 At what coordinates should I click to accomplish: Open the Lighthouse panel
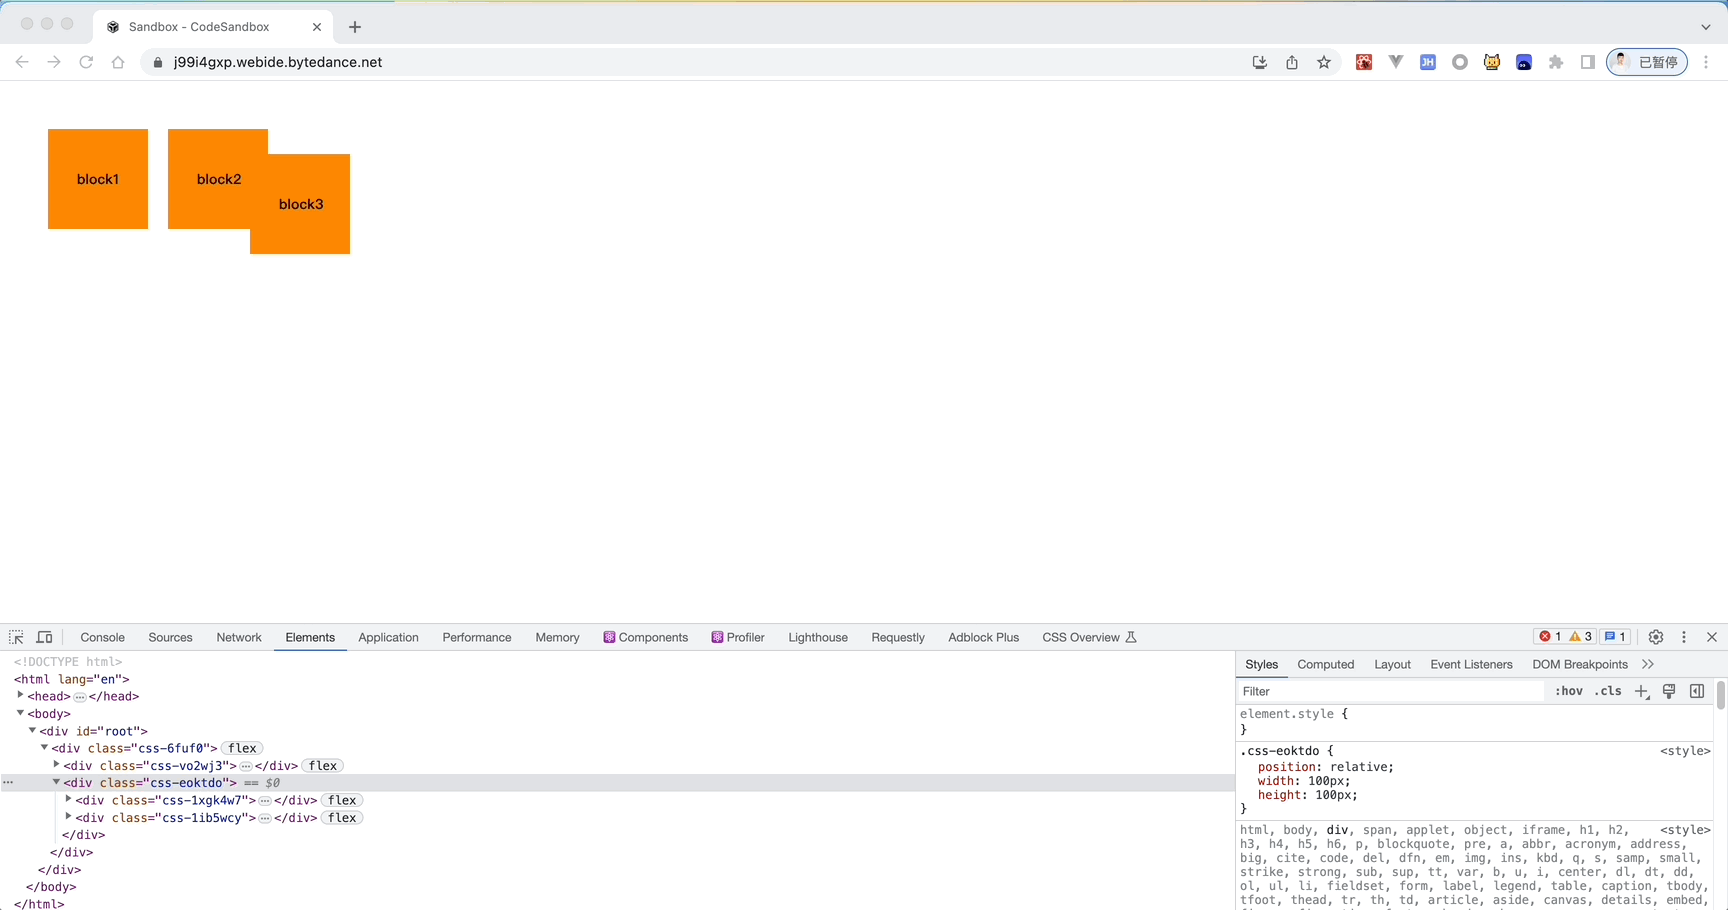pos(817,637)
